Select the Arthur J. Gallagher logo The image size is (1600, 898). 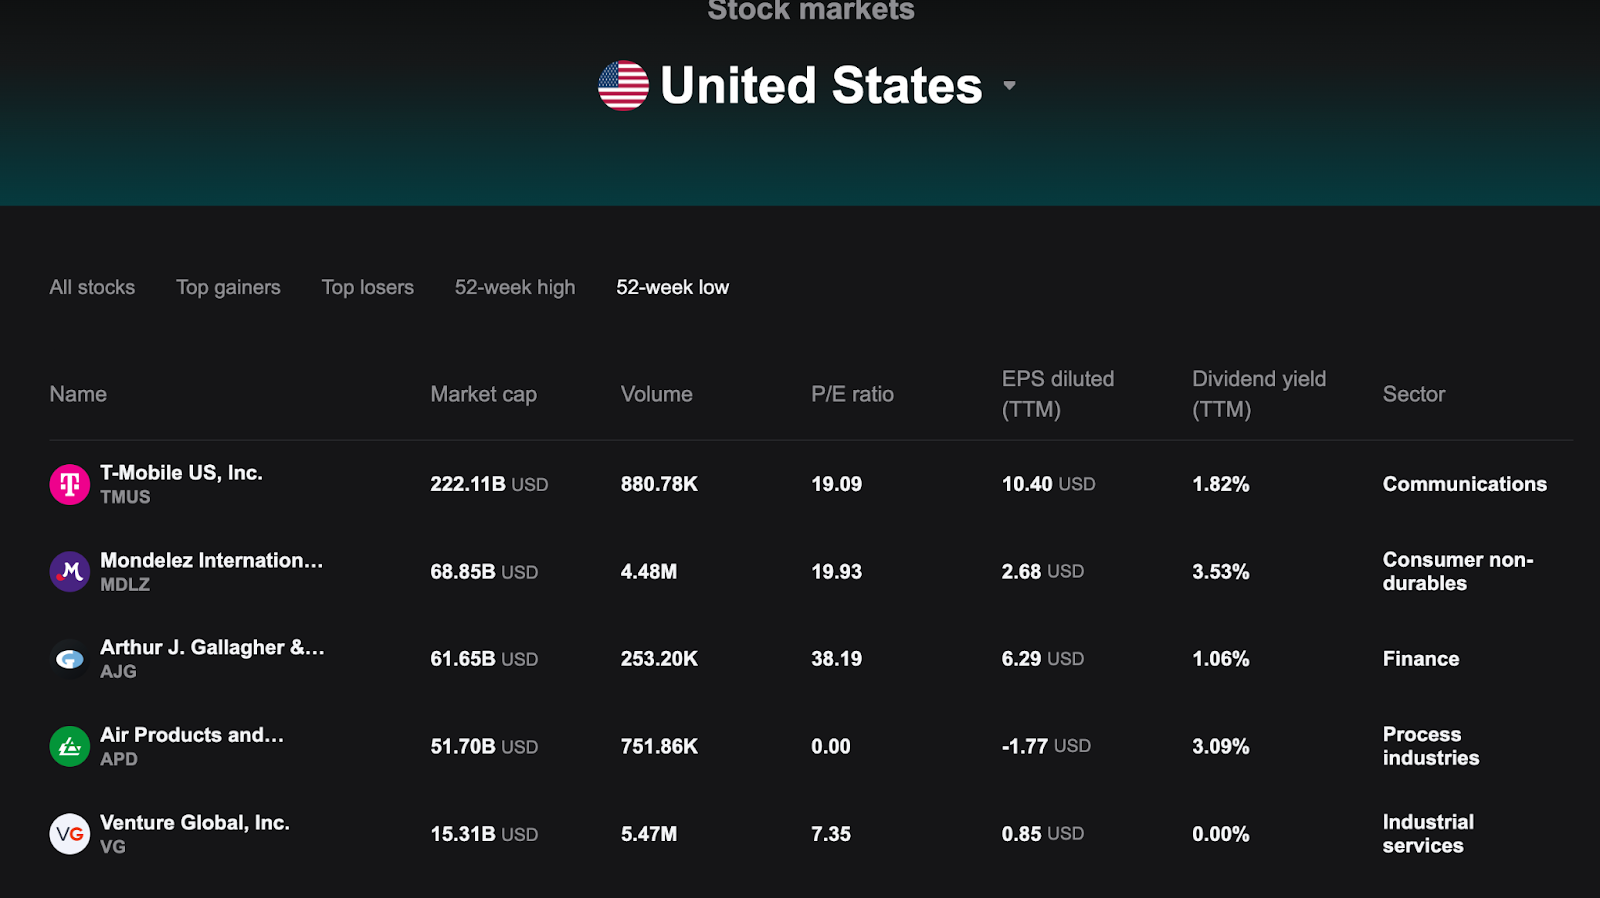[x=69, y=658]
